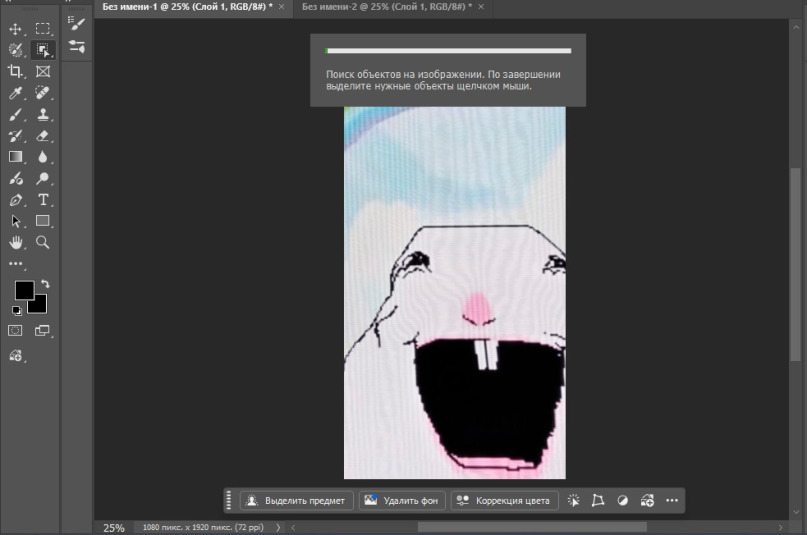Select the Brush tool
The width and height of the screenshot is (807, 535).
[15, 114]
